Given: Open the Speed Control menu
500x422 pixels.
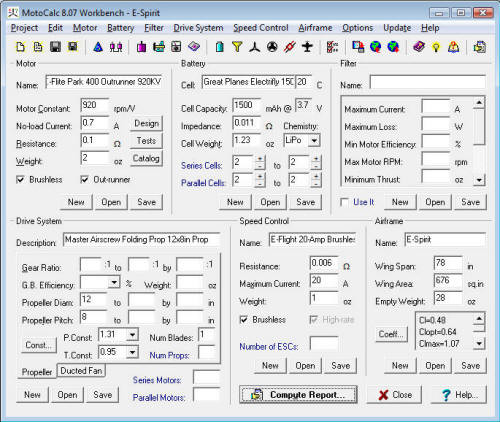Looking at the screenshot, I should 261,28.
